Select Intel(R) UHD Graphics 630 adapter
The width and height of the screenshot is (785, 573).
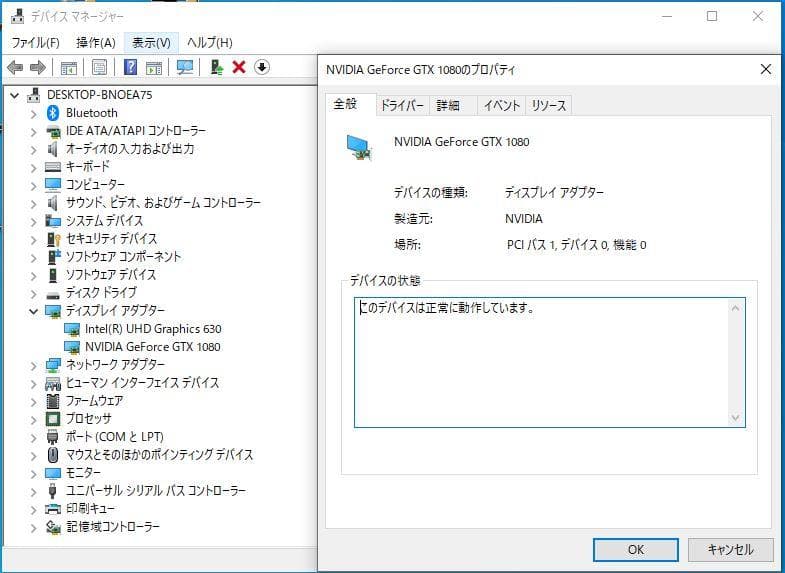(153, 329)
